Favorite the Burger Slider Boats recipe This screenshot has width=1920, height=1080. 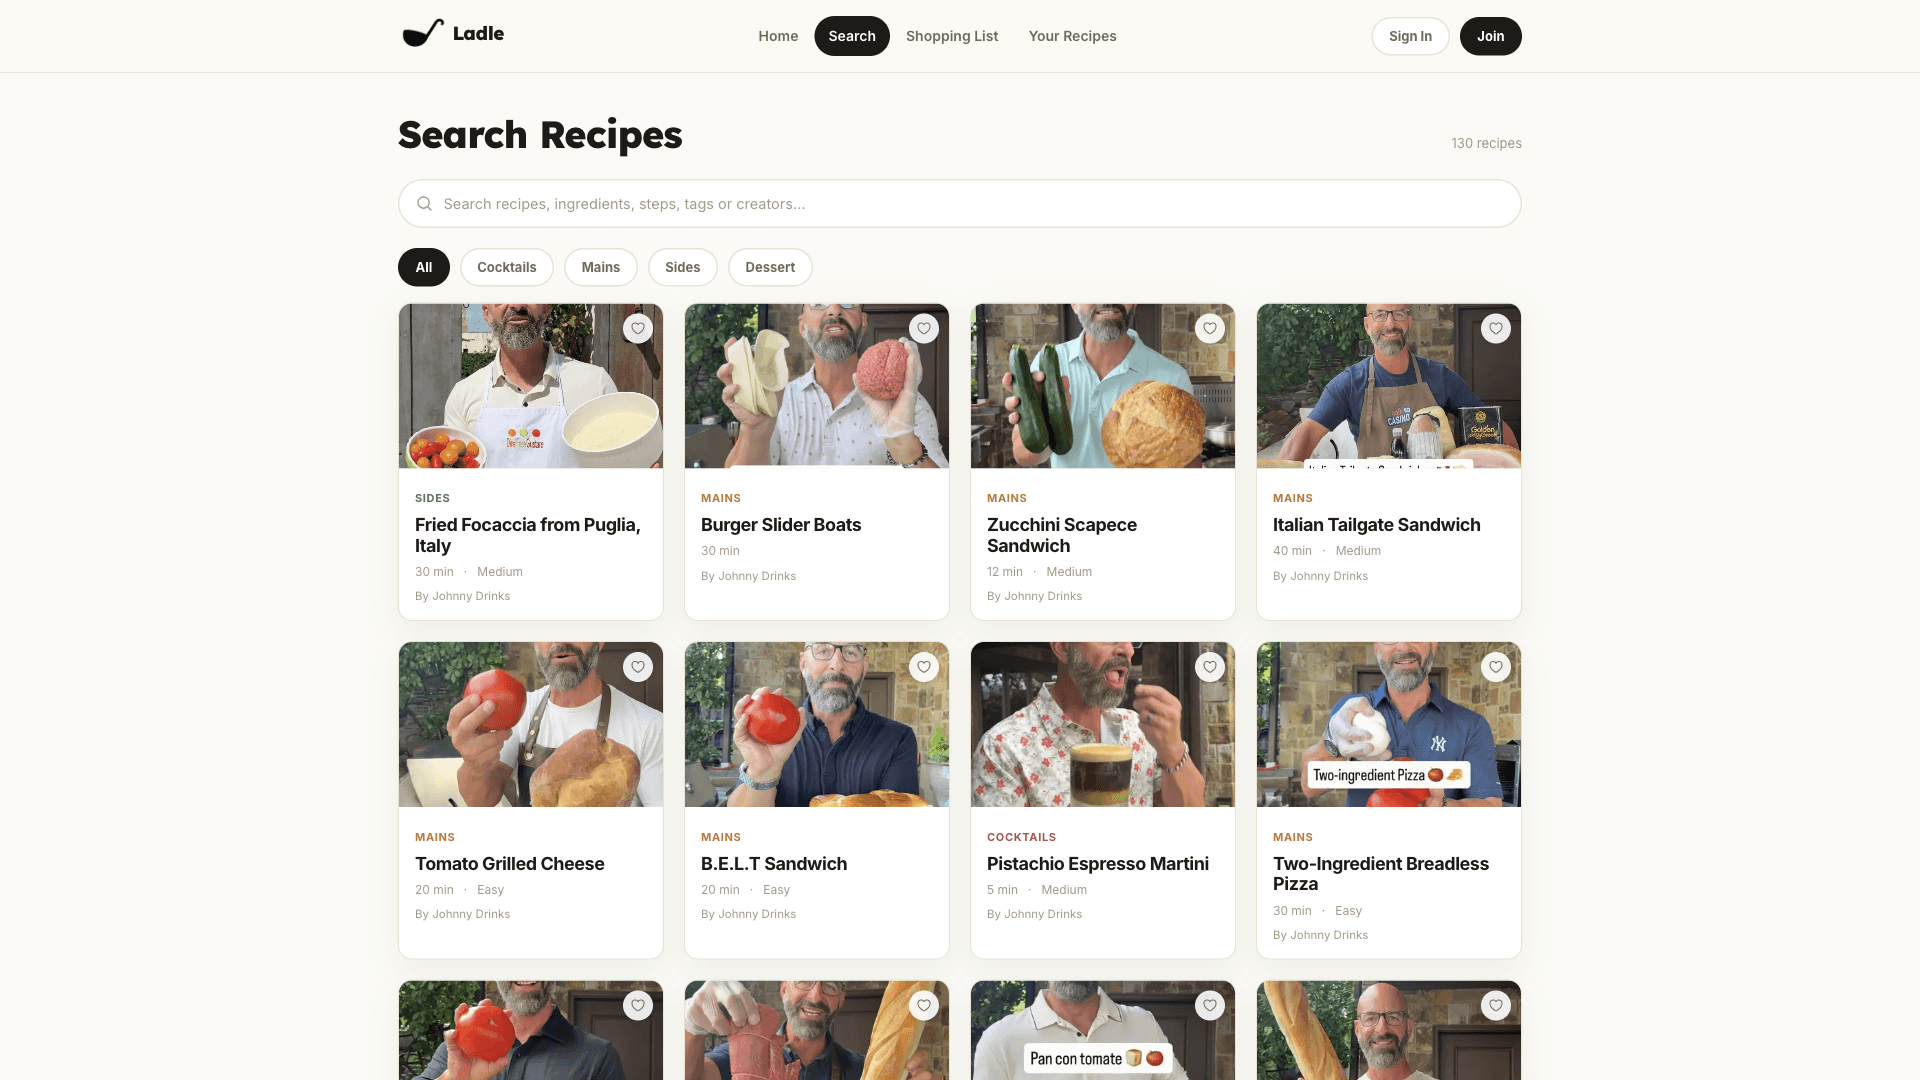pyautogui.click(x=924, y=329)
